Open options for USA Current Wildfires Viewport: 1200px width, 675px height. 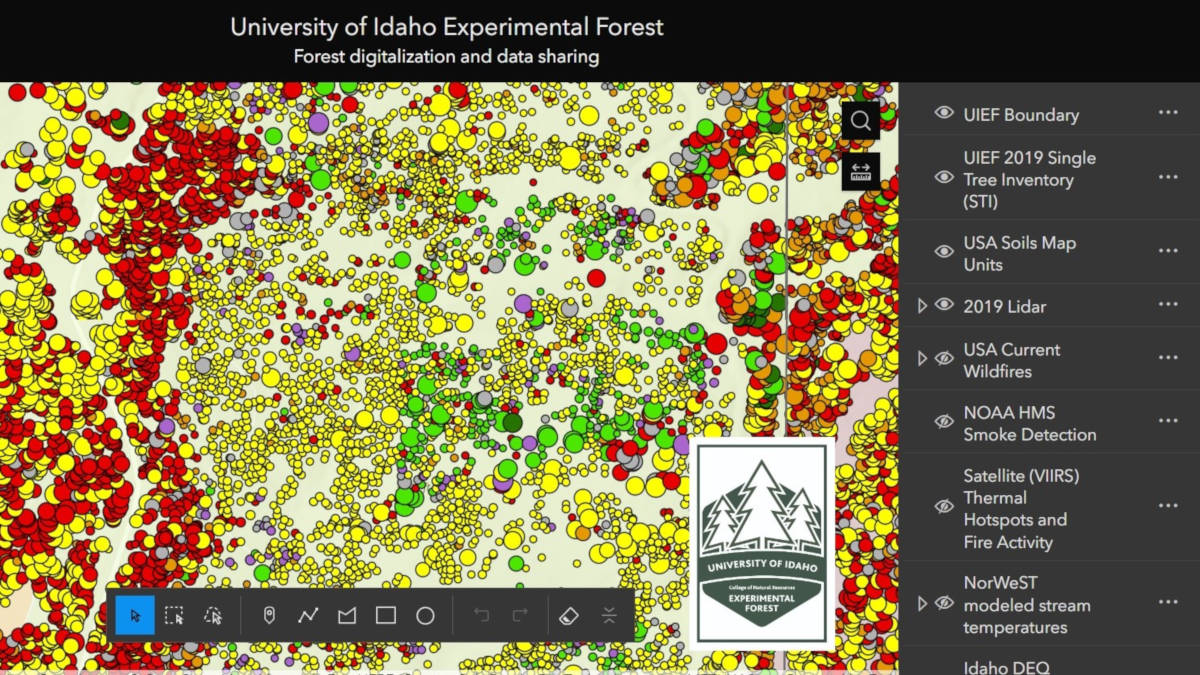[1168, 358]
